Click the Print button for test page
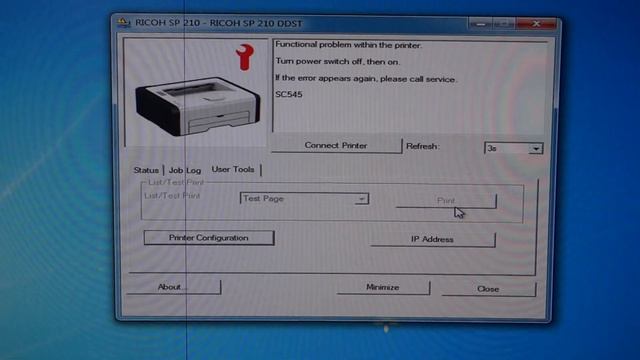The width and height of the screenshot is (640, 360). pyautogui.click(x=446, y=200)
